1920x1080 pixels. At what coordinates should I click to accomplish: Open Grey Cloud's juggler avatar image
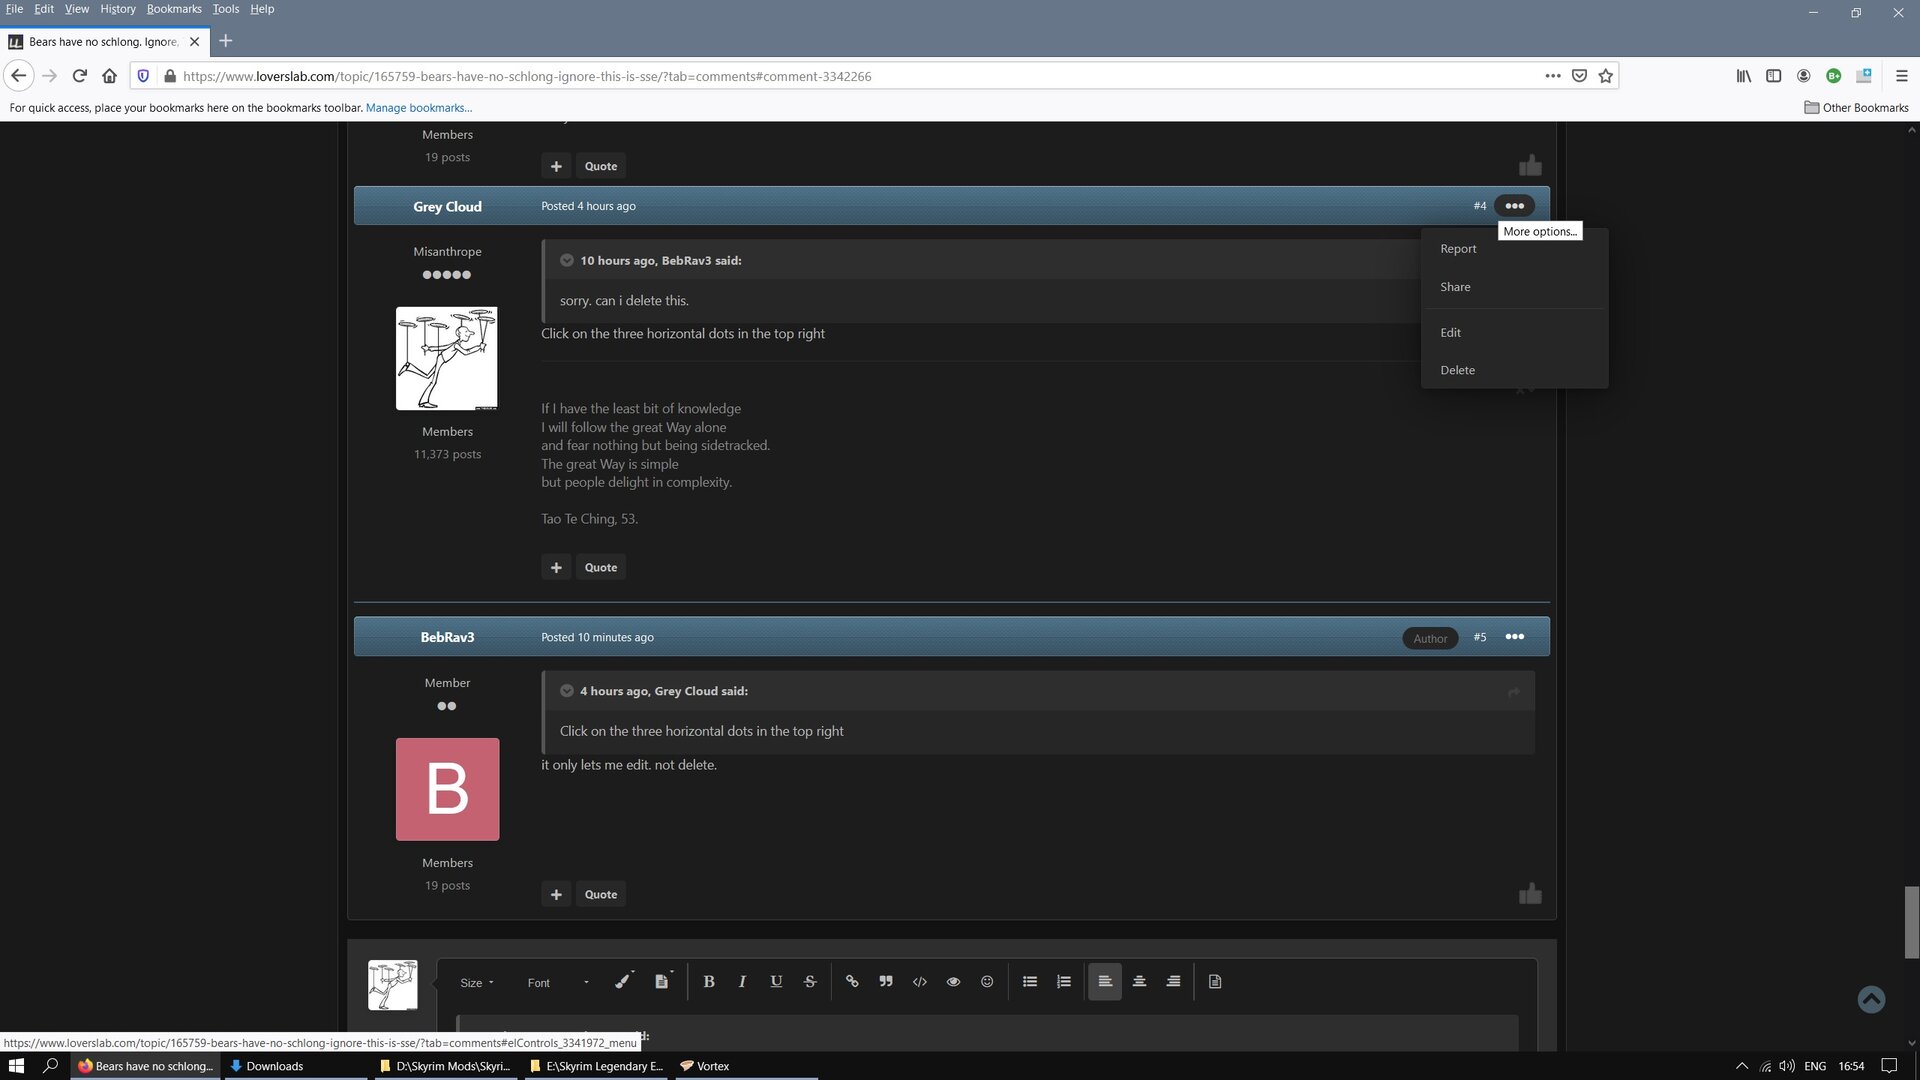[x=447, y=359]
